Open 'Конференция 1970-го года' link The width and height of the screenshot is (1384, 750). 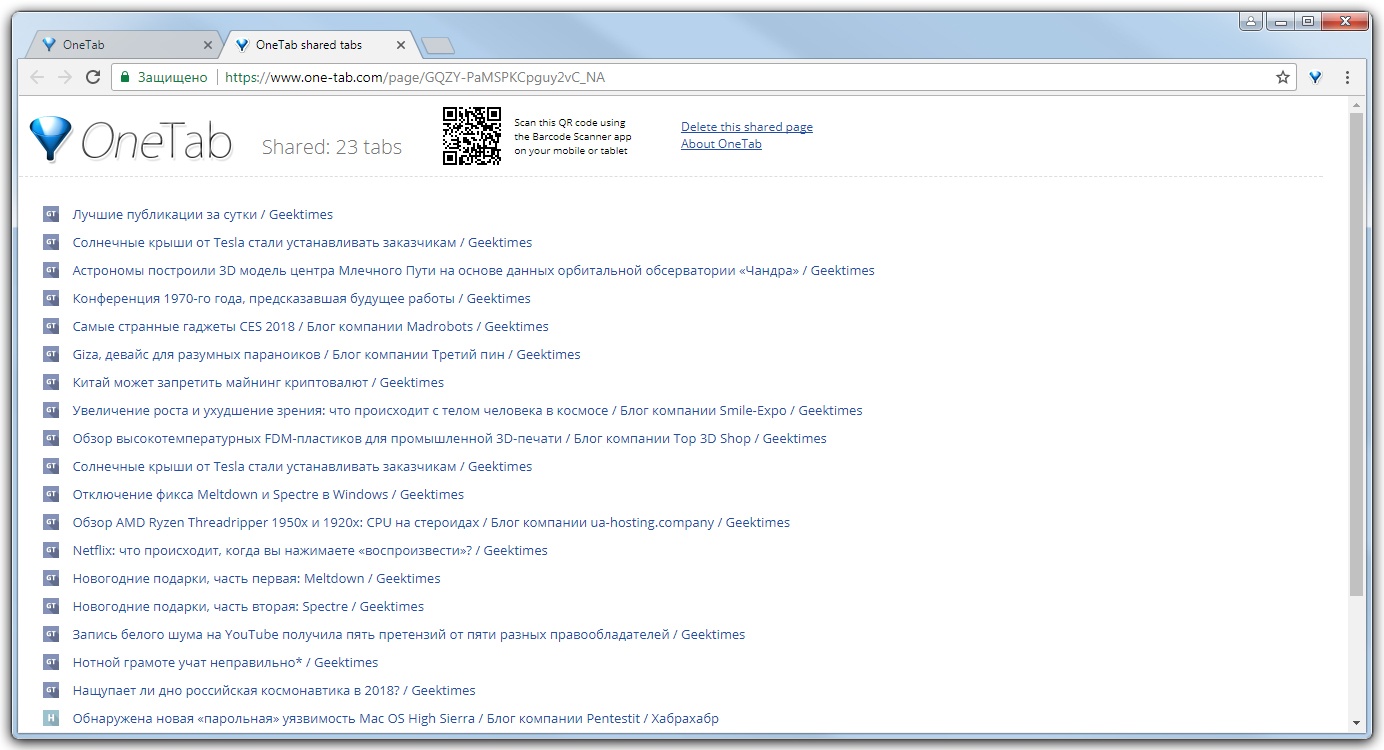302,298
